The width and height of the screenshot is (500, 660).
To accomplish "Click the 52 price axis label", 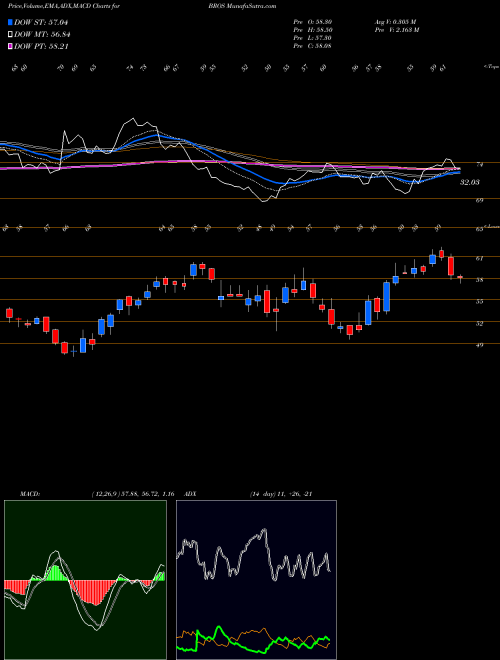I will click(x=479, y=324).
